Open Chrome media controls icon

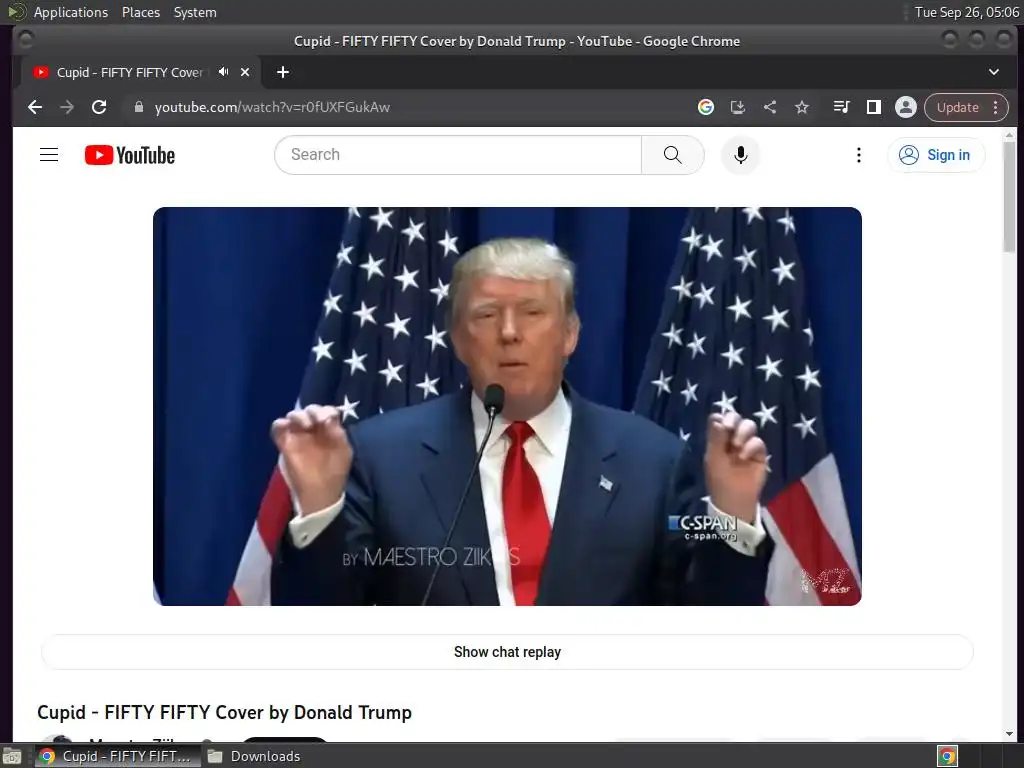[x=841, y=107]
